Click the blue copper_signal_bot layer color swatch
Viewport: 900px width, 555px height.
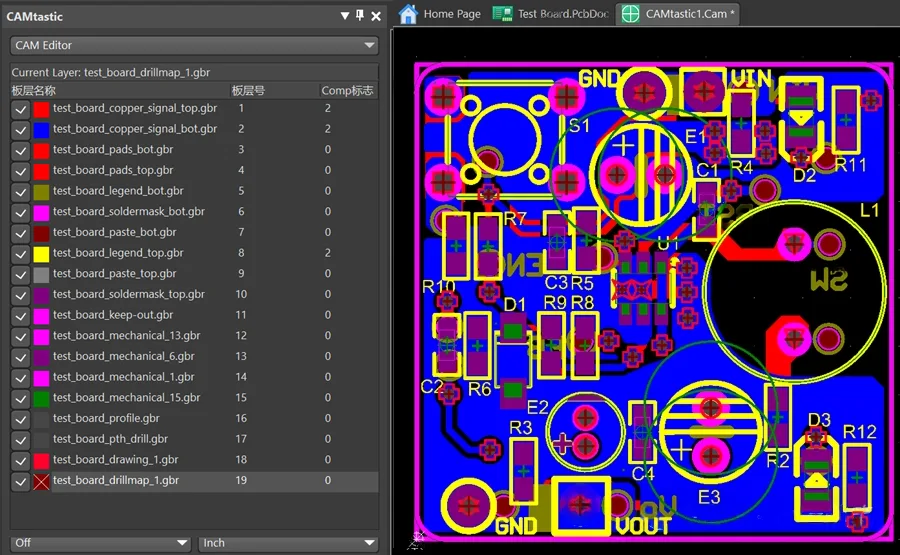click(x=41, y=130)
